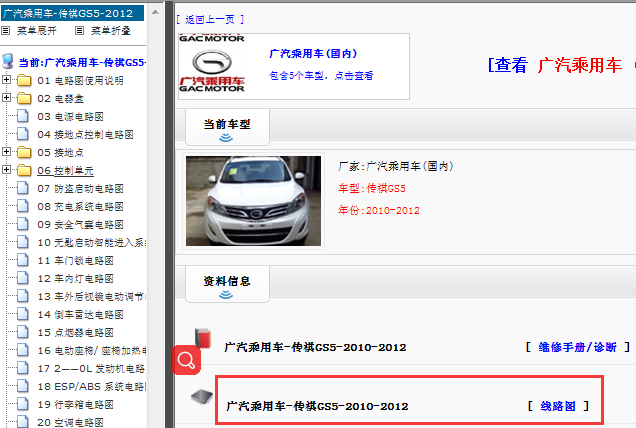
Task: Click the 车型:传祺GS5 text
Action: coord(372,188)
